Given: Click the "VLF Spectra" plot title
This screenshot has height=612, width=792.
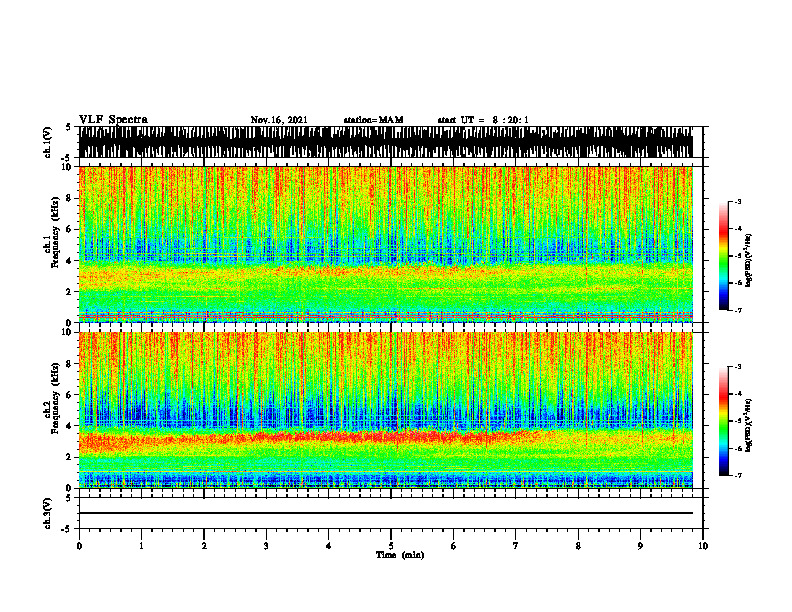Looking at the screenshot, I should pos(113,120).
